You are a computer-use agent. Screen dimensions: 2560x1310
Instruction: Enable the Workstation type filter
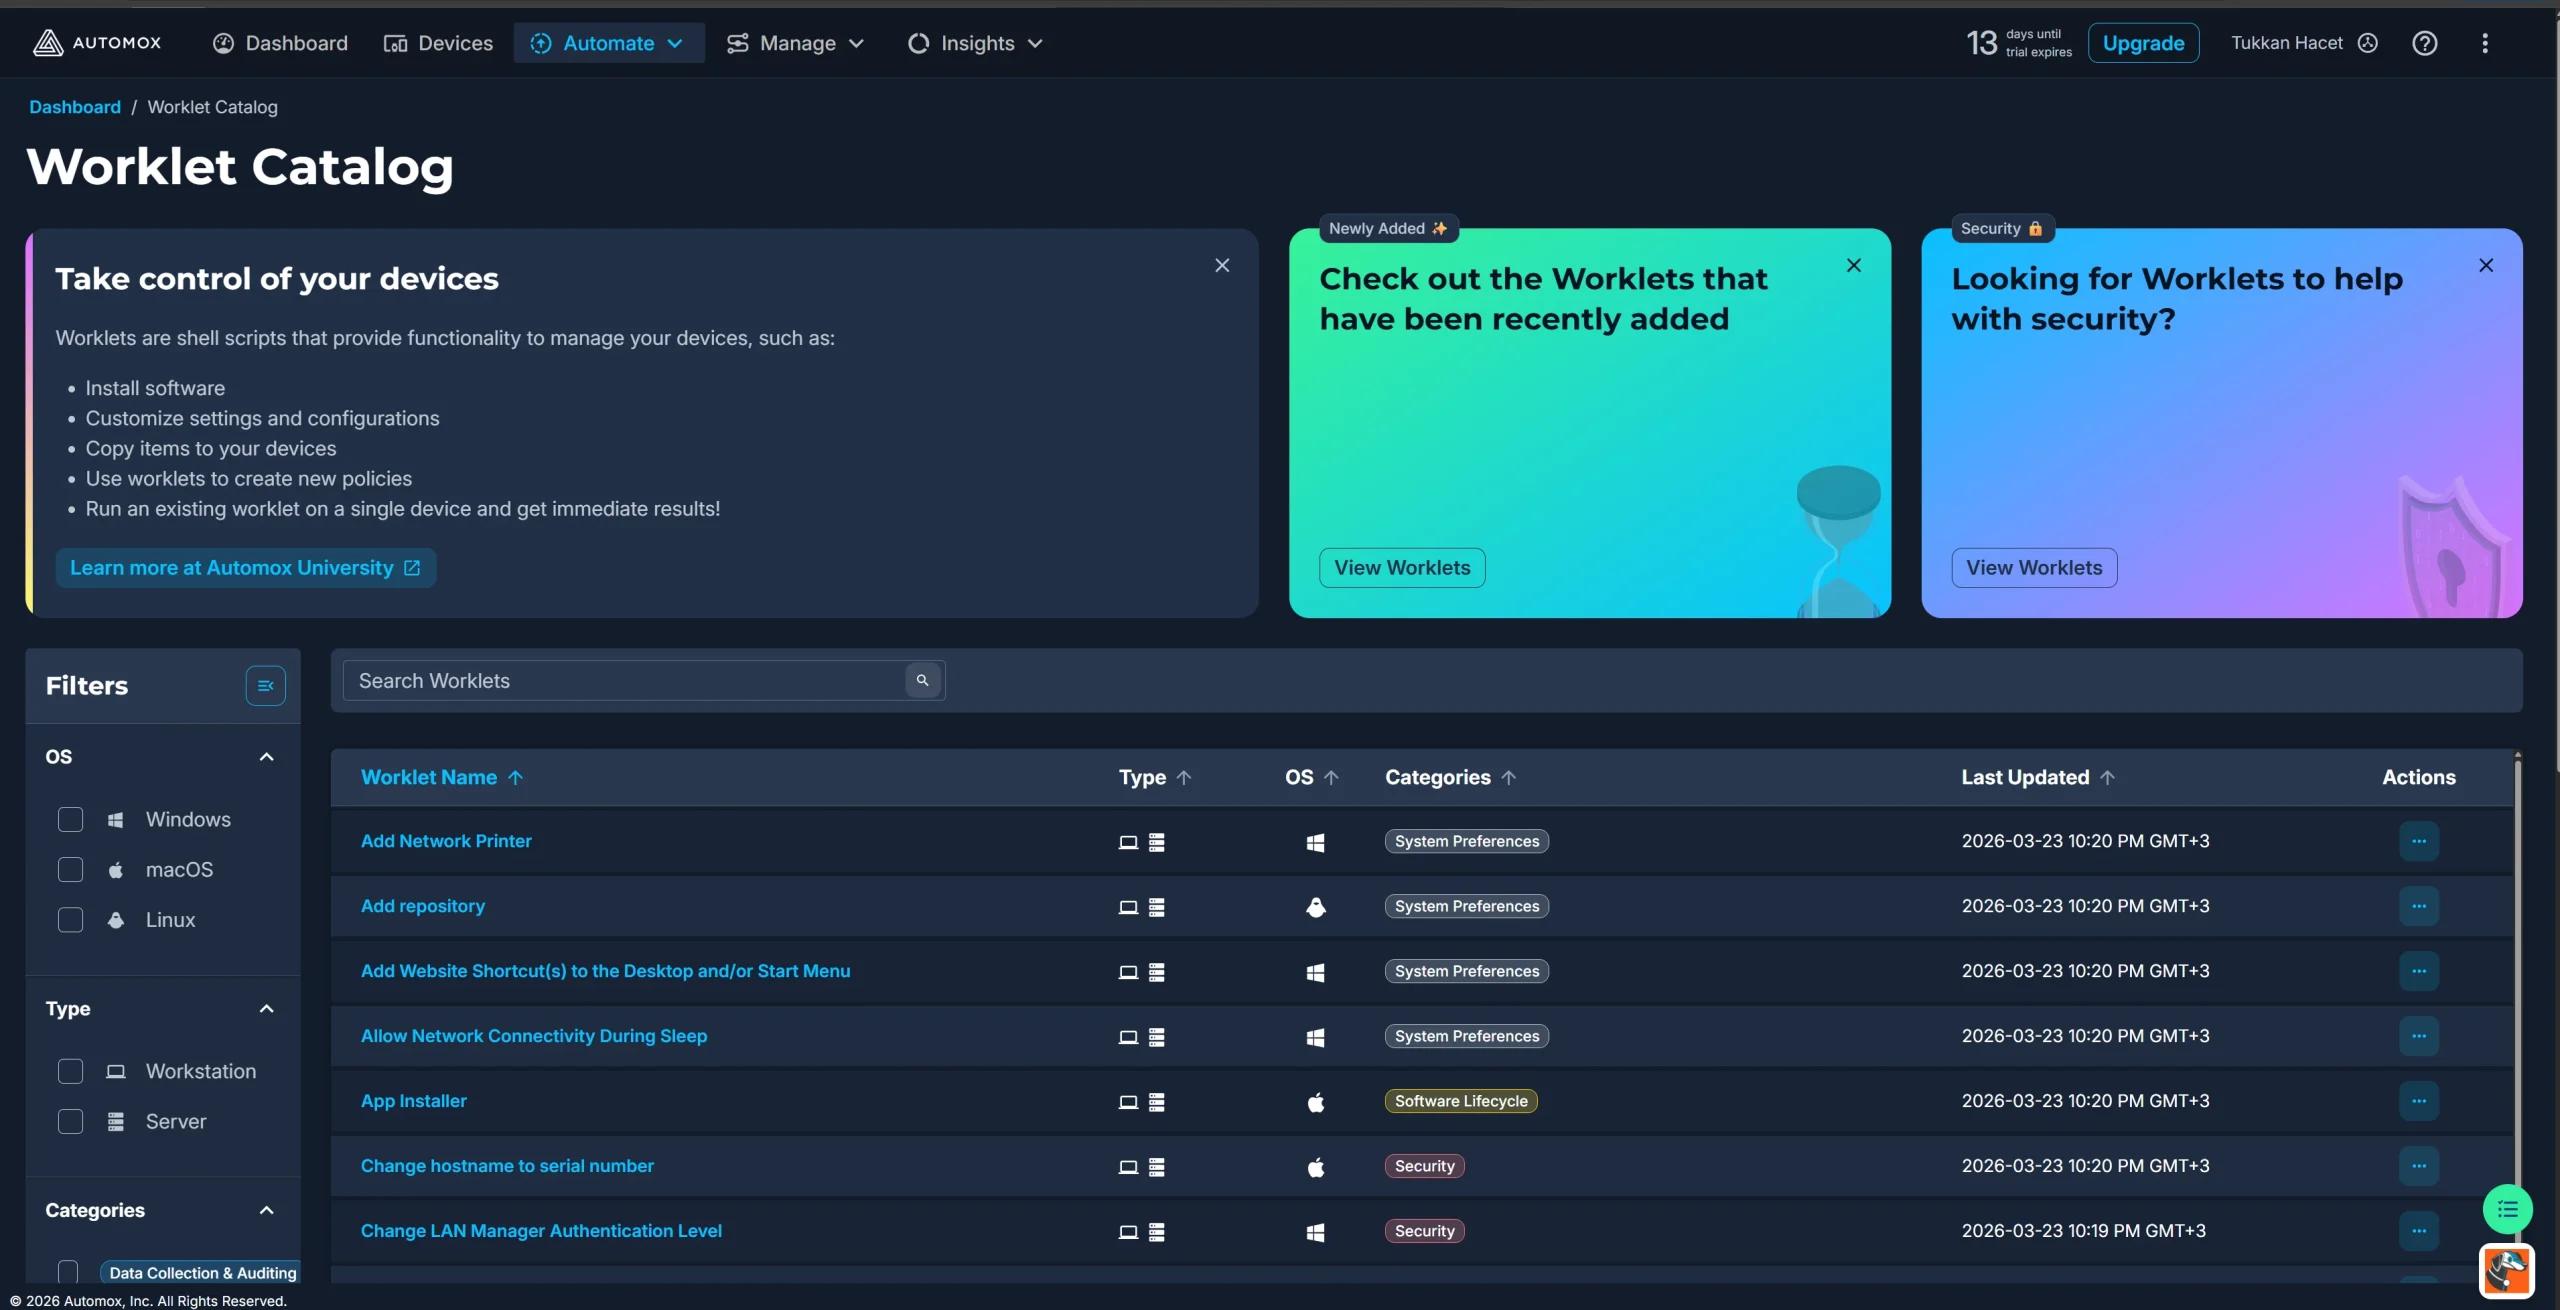(70, 1071)
